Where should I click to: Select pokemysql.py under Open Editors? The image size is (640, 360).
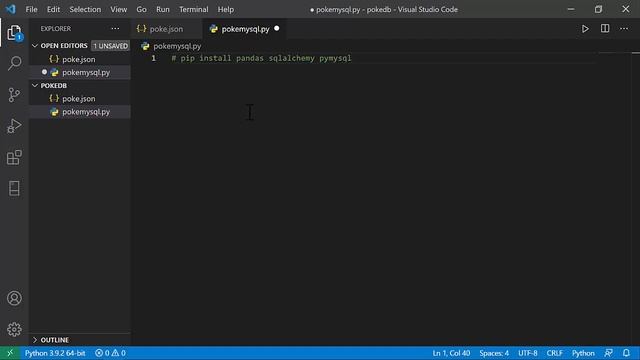pos(80,72)
